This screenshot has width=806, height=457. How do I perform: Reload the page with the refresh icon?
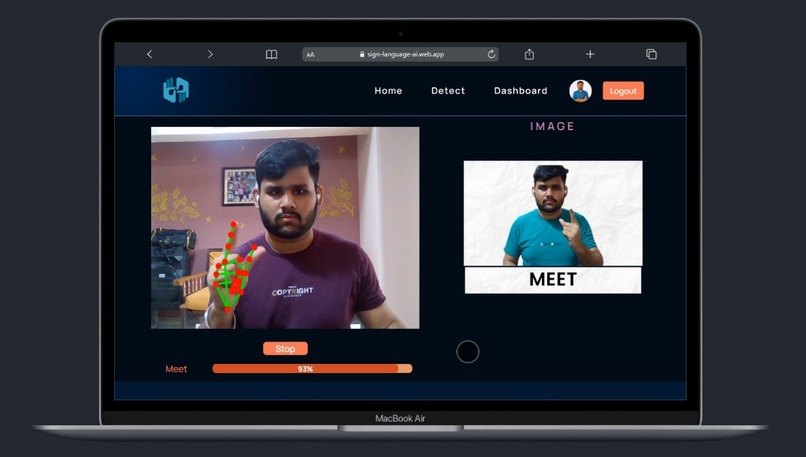coord(491,54)
